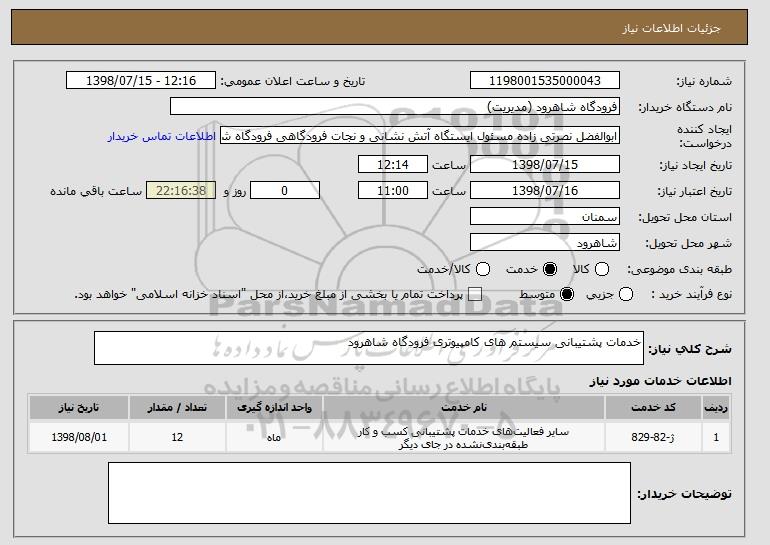Open buyer contact info link اطلاعات تماس خریدار
770x545 pixels.
[x=162, y=136]
